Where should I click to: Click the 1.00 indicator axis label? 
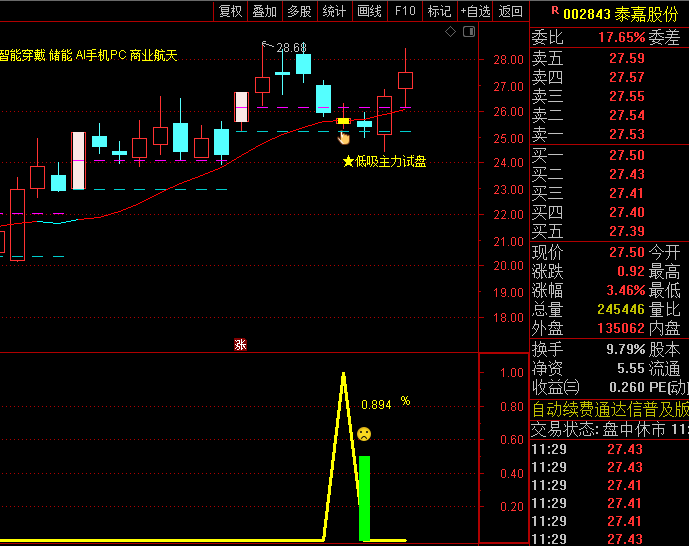click(x=512, y=373)
